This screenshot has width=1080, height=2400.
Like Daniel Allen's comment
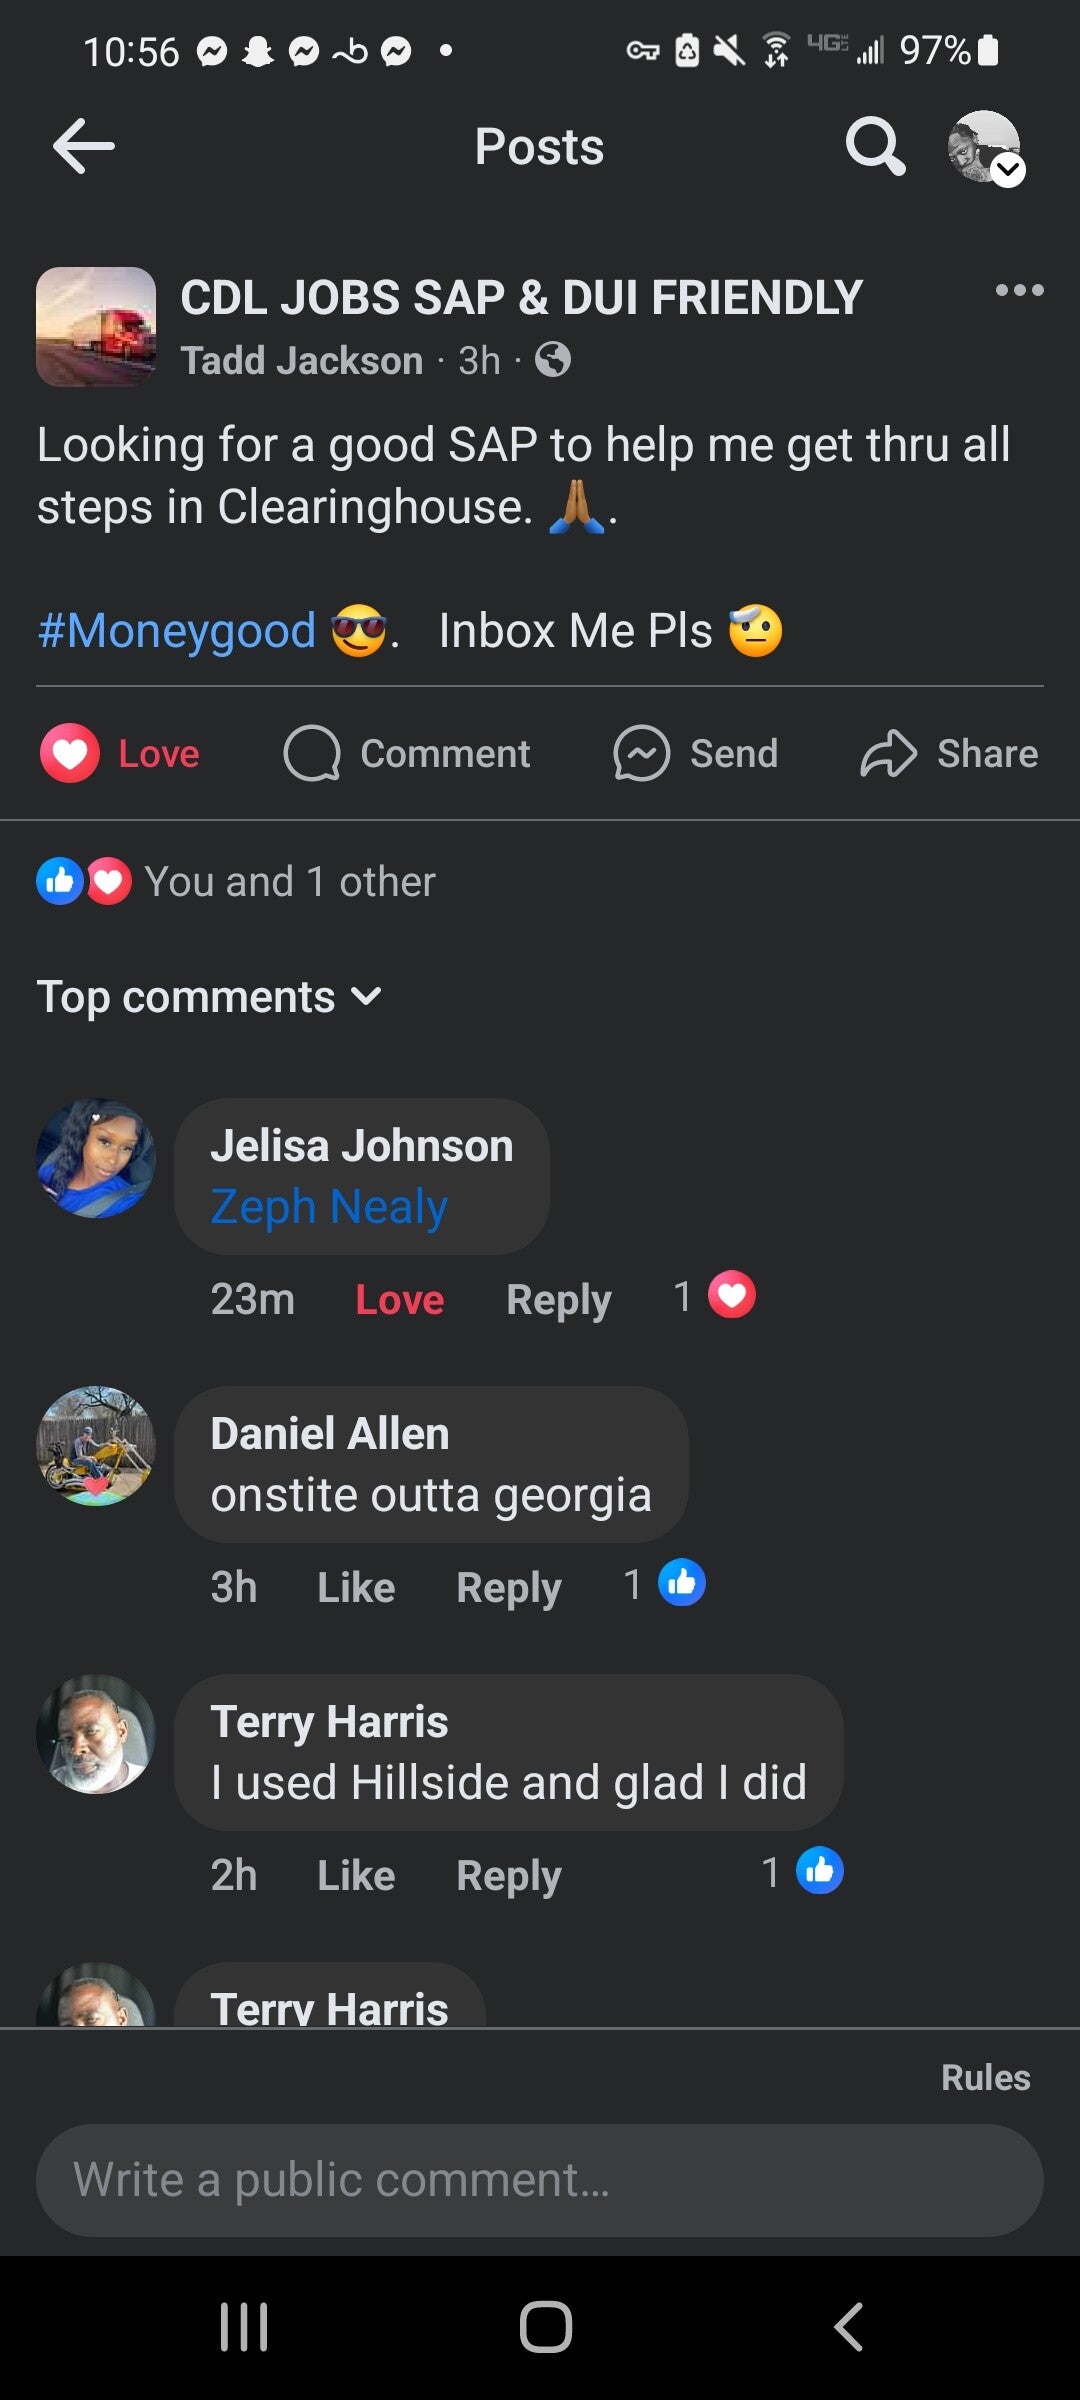coord(356,1587)
